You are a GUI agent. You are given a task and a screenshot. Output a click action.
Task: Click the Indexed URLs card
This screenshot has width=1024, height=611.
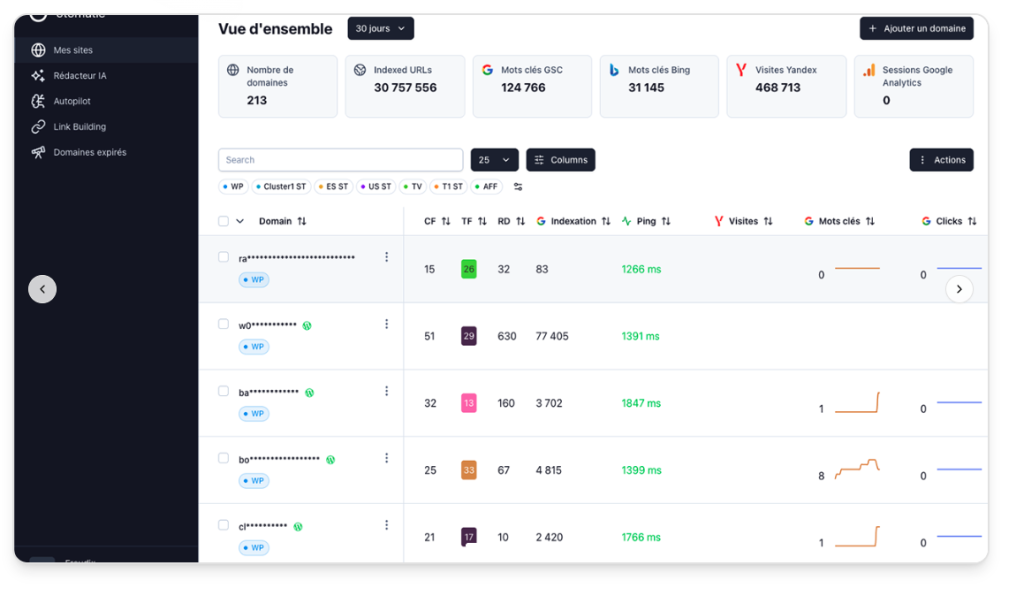(x=405, y=86)
